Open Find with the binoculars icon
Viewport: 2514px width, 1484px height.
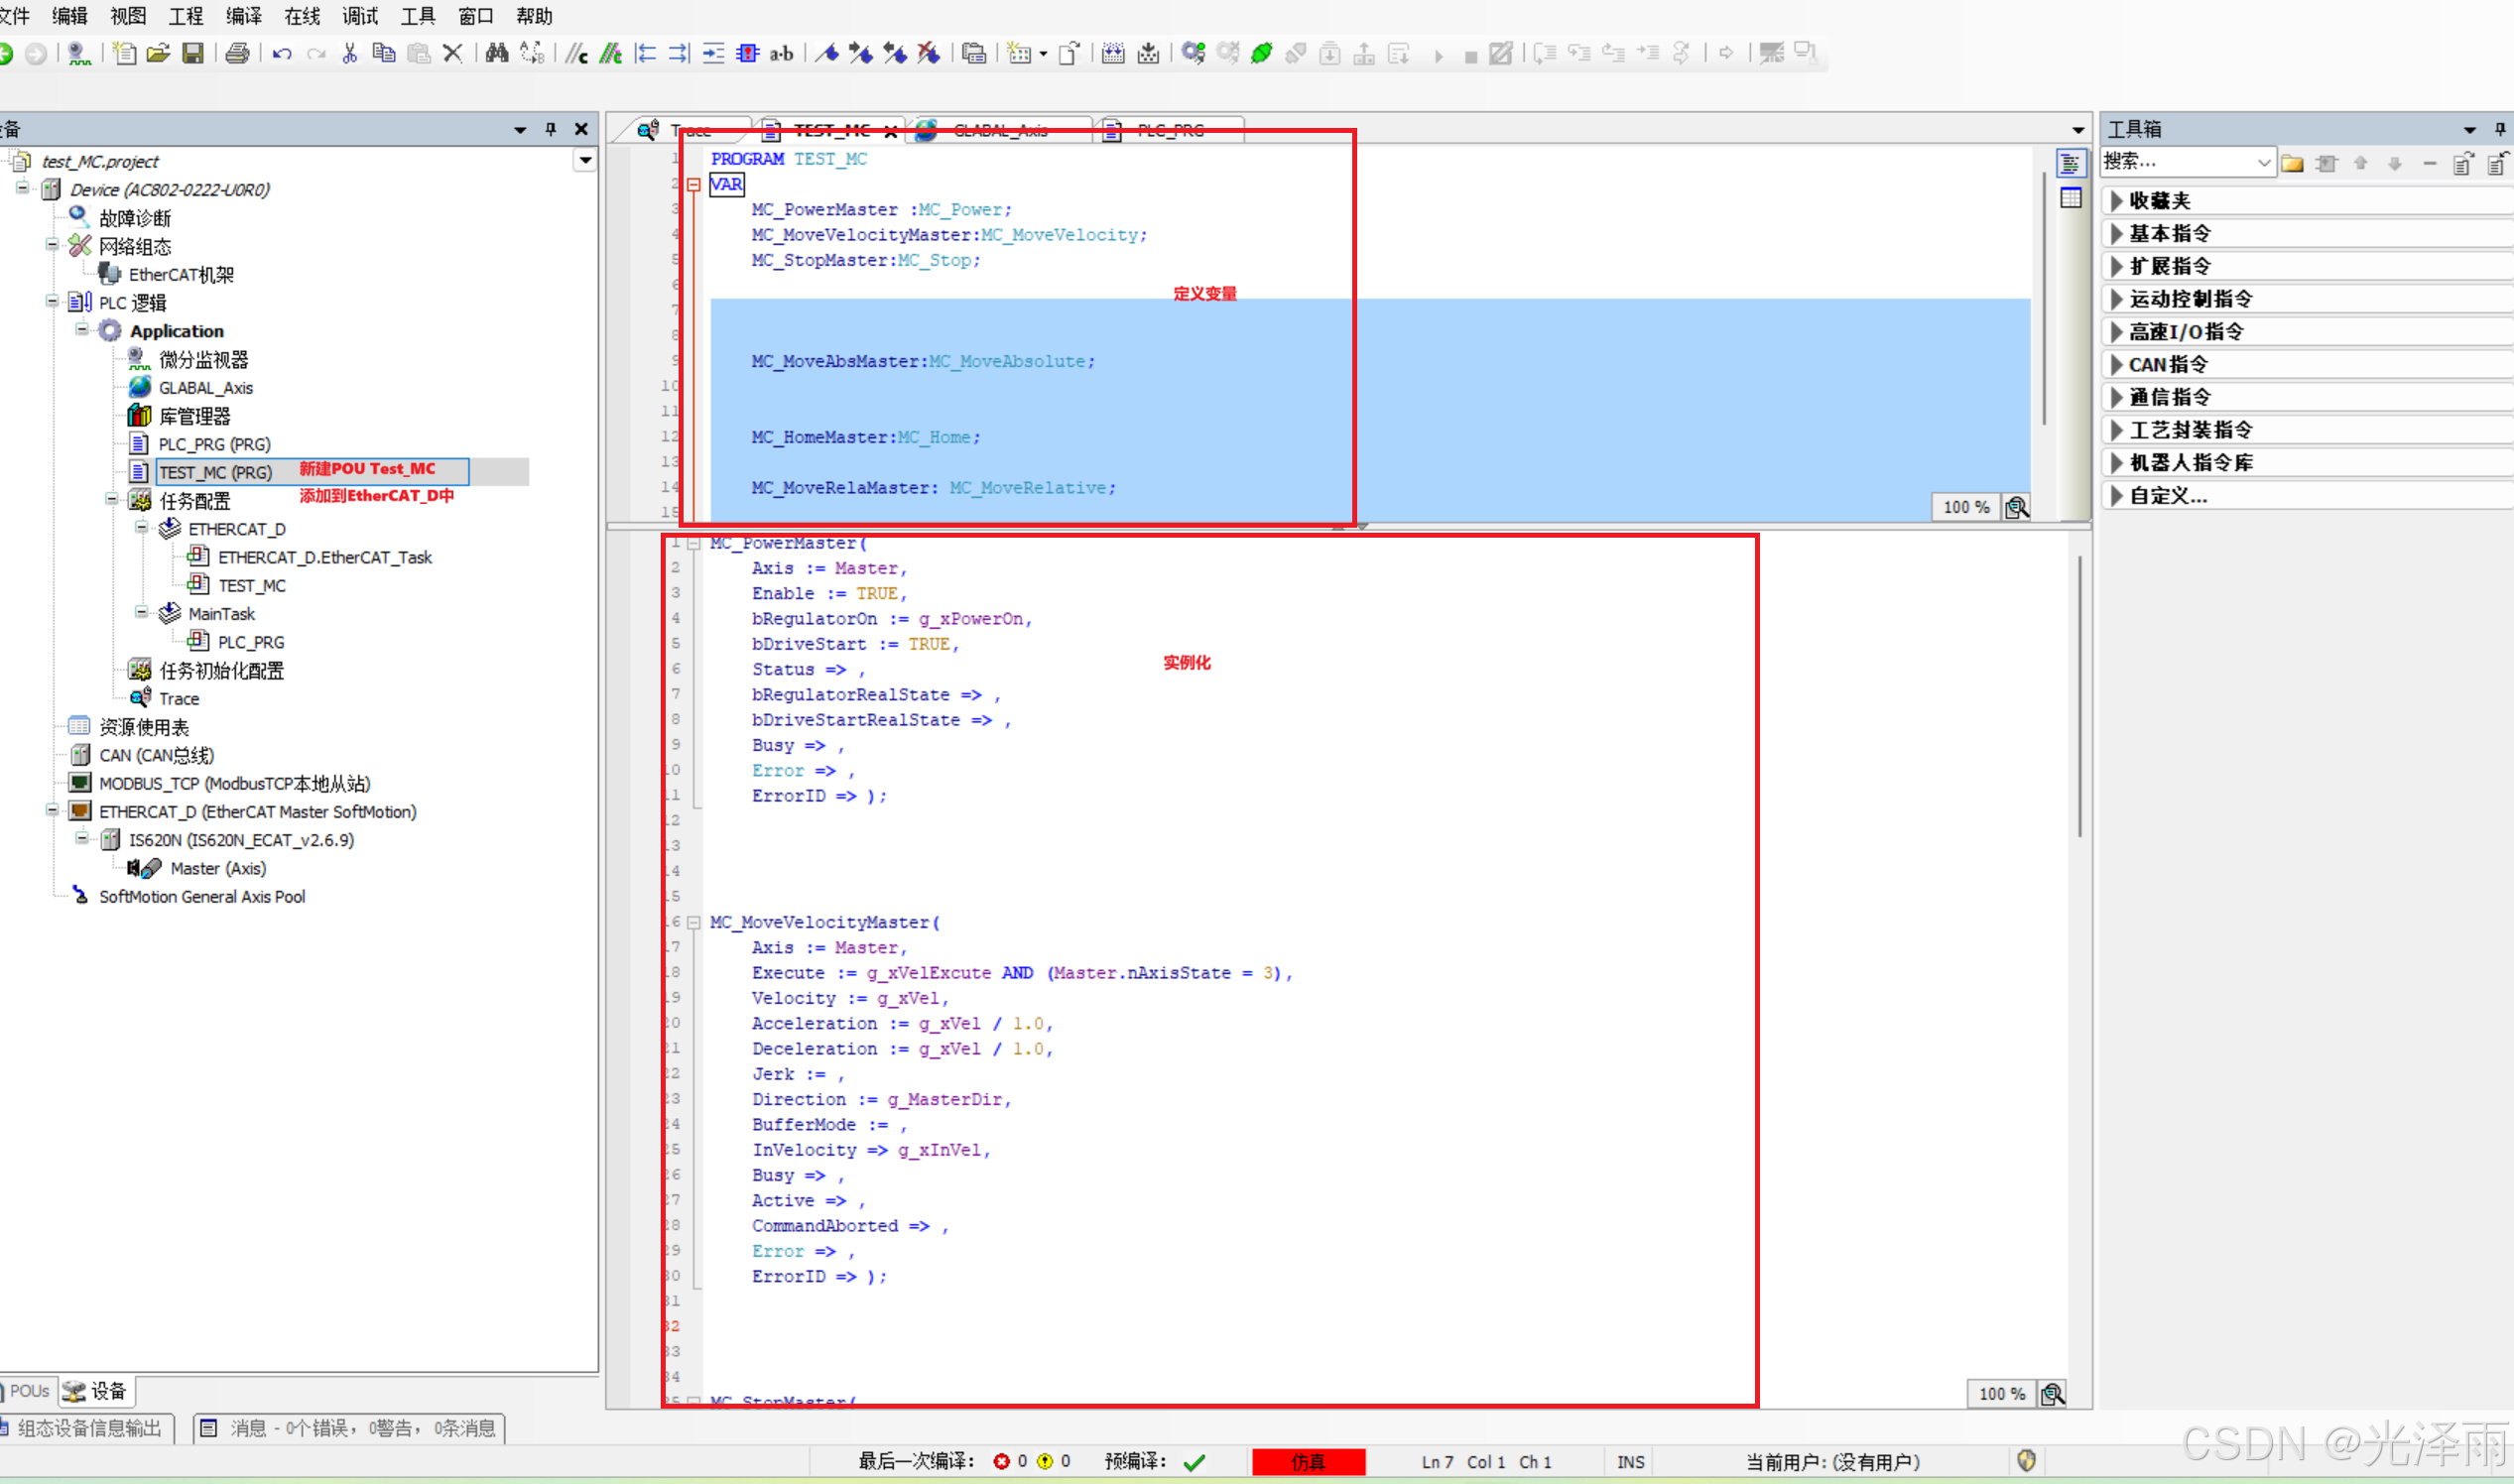(x=497, y=54)
